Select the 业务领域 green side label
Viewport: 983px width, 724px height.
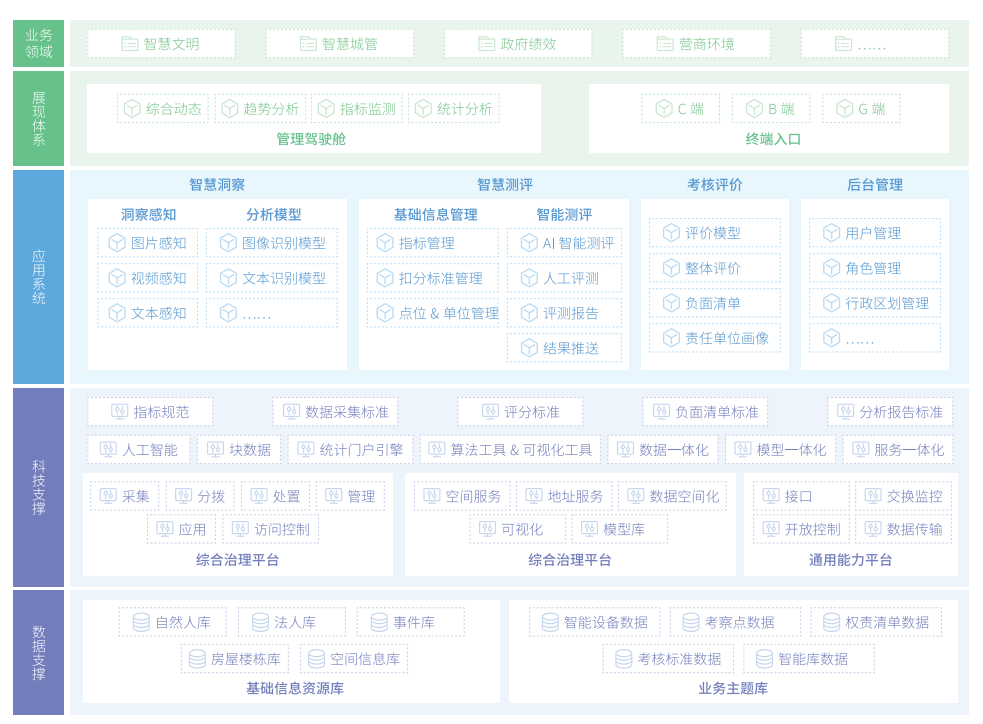[38, 43]
